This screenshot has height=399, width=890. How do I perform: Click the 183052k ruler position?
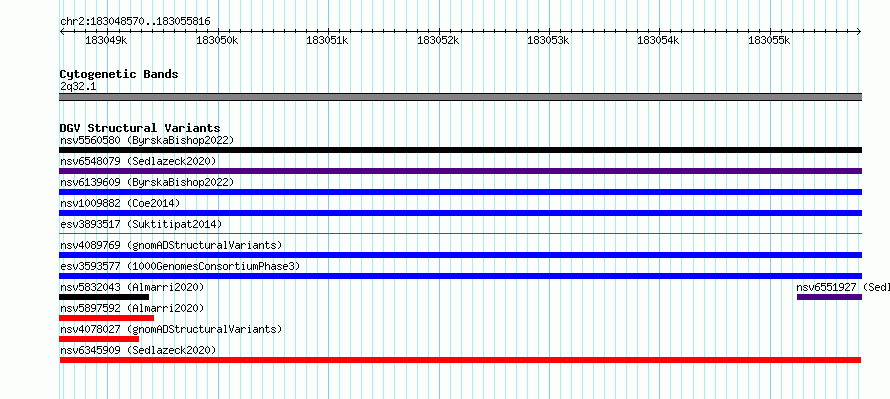438,41
